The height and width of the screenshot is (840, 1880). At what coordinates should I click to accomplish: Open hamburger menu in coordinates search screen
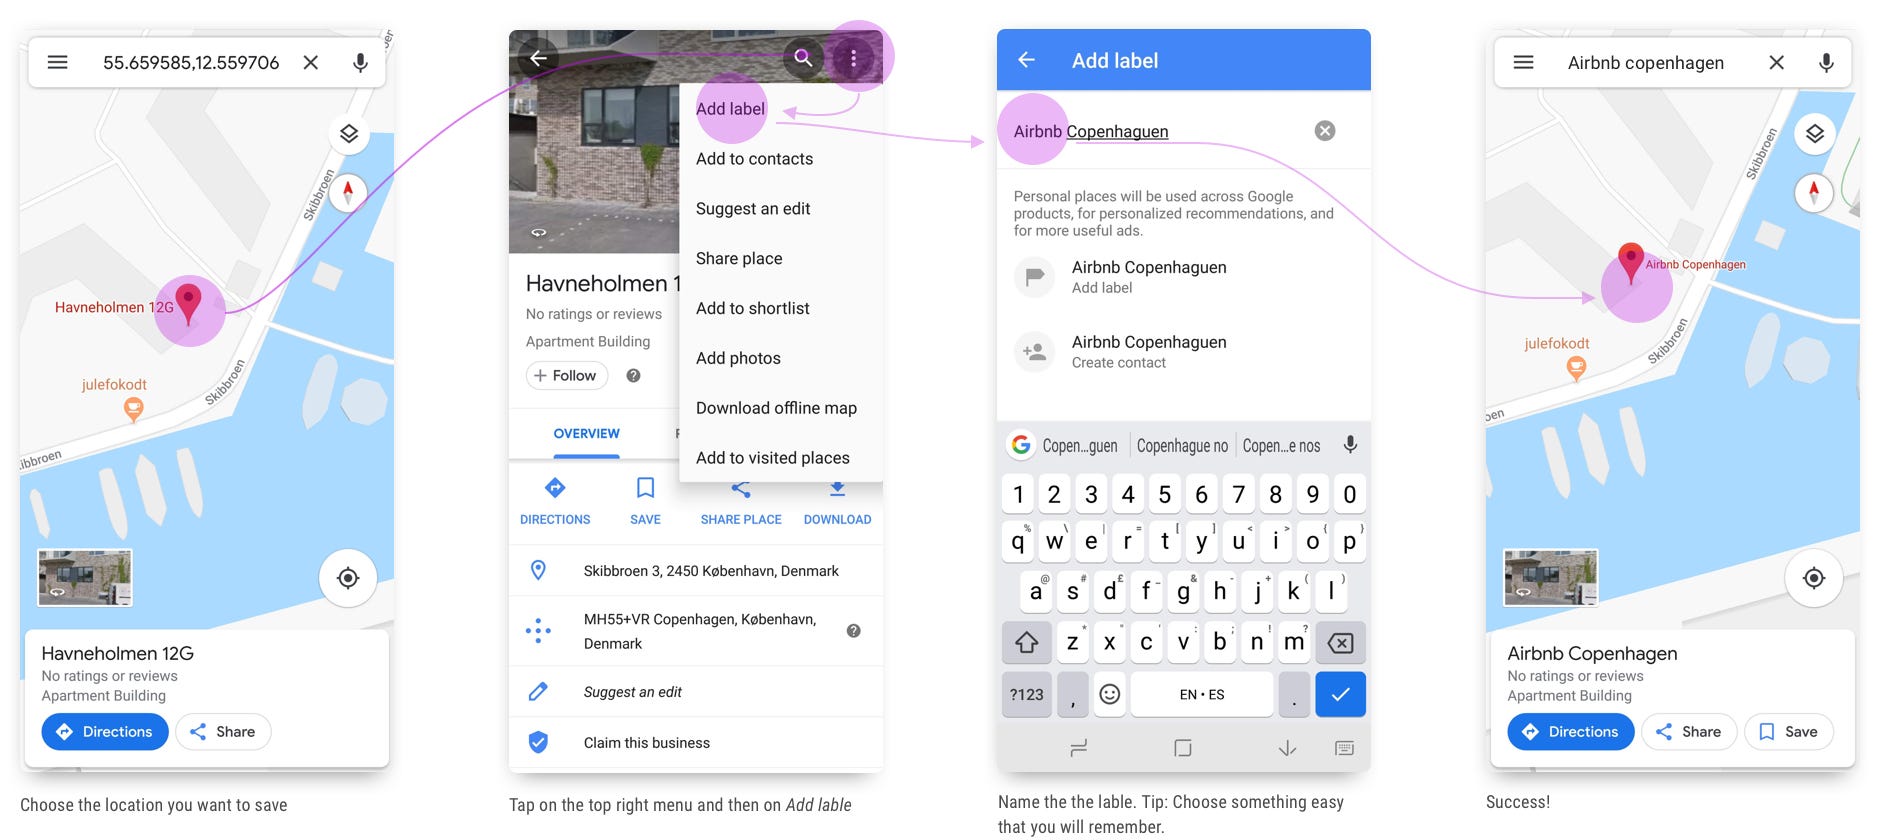coord(58,62)
